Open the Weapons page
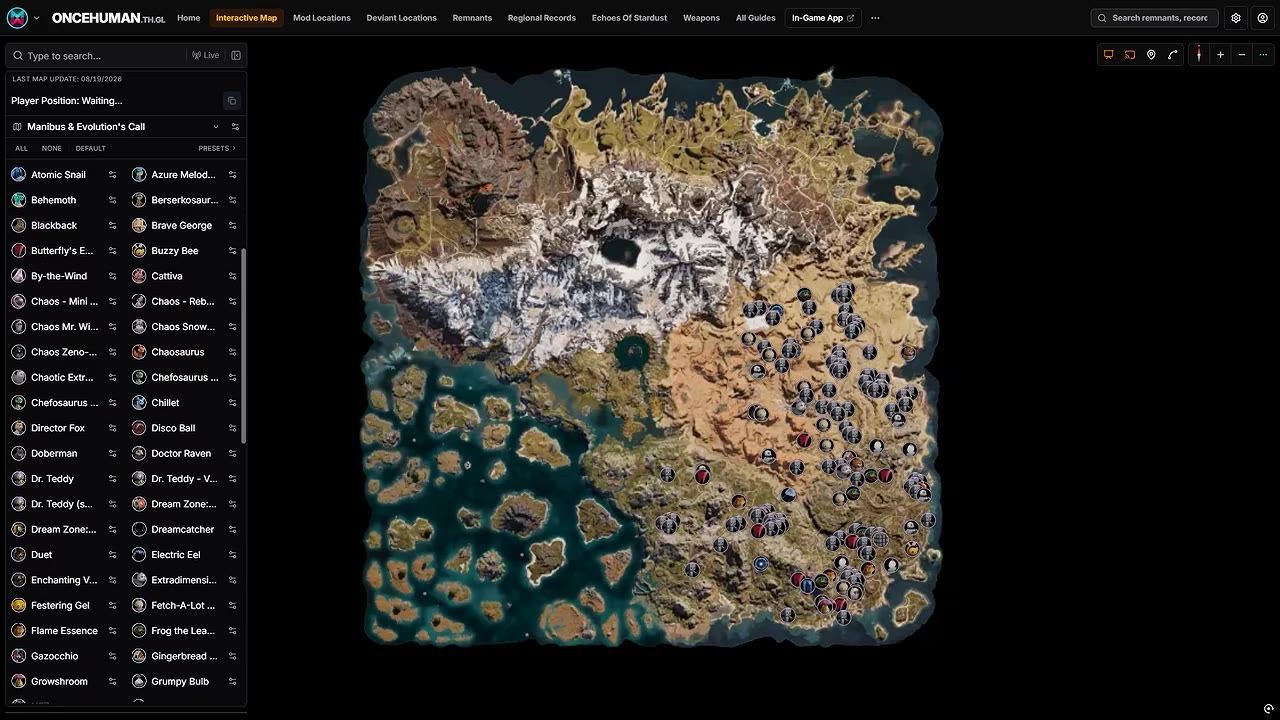 (x=701, y=18)
